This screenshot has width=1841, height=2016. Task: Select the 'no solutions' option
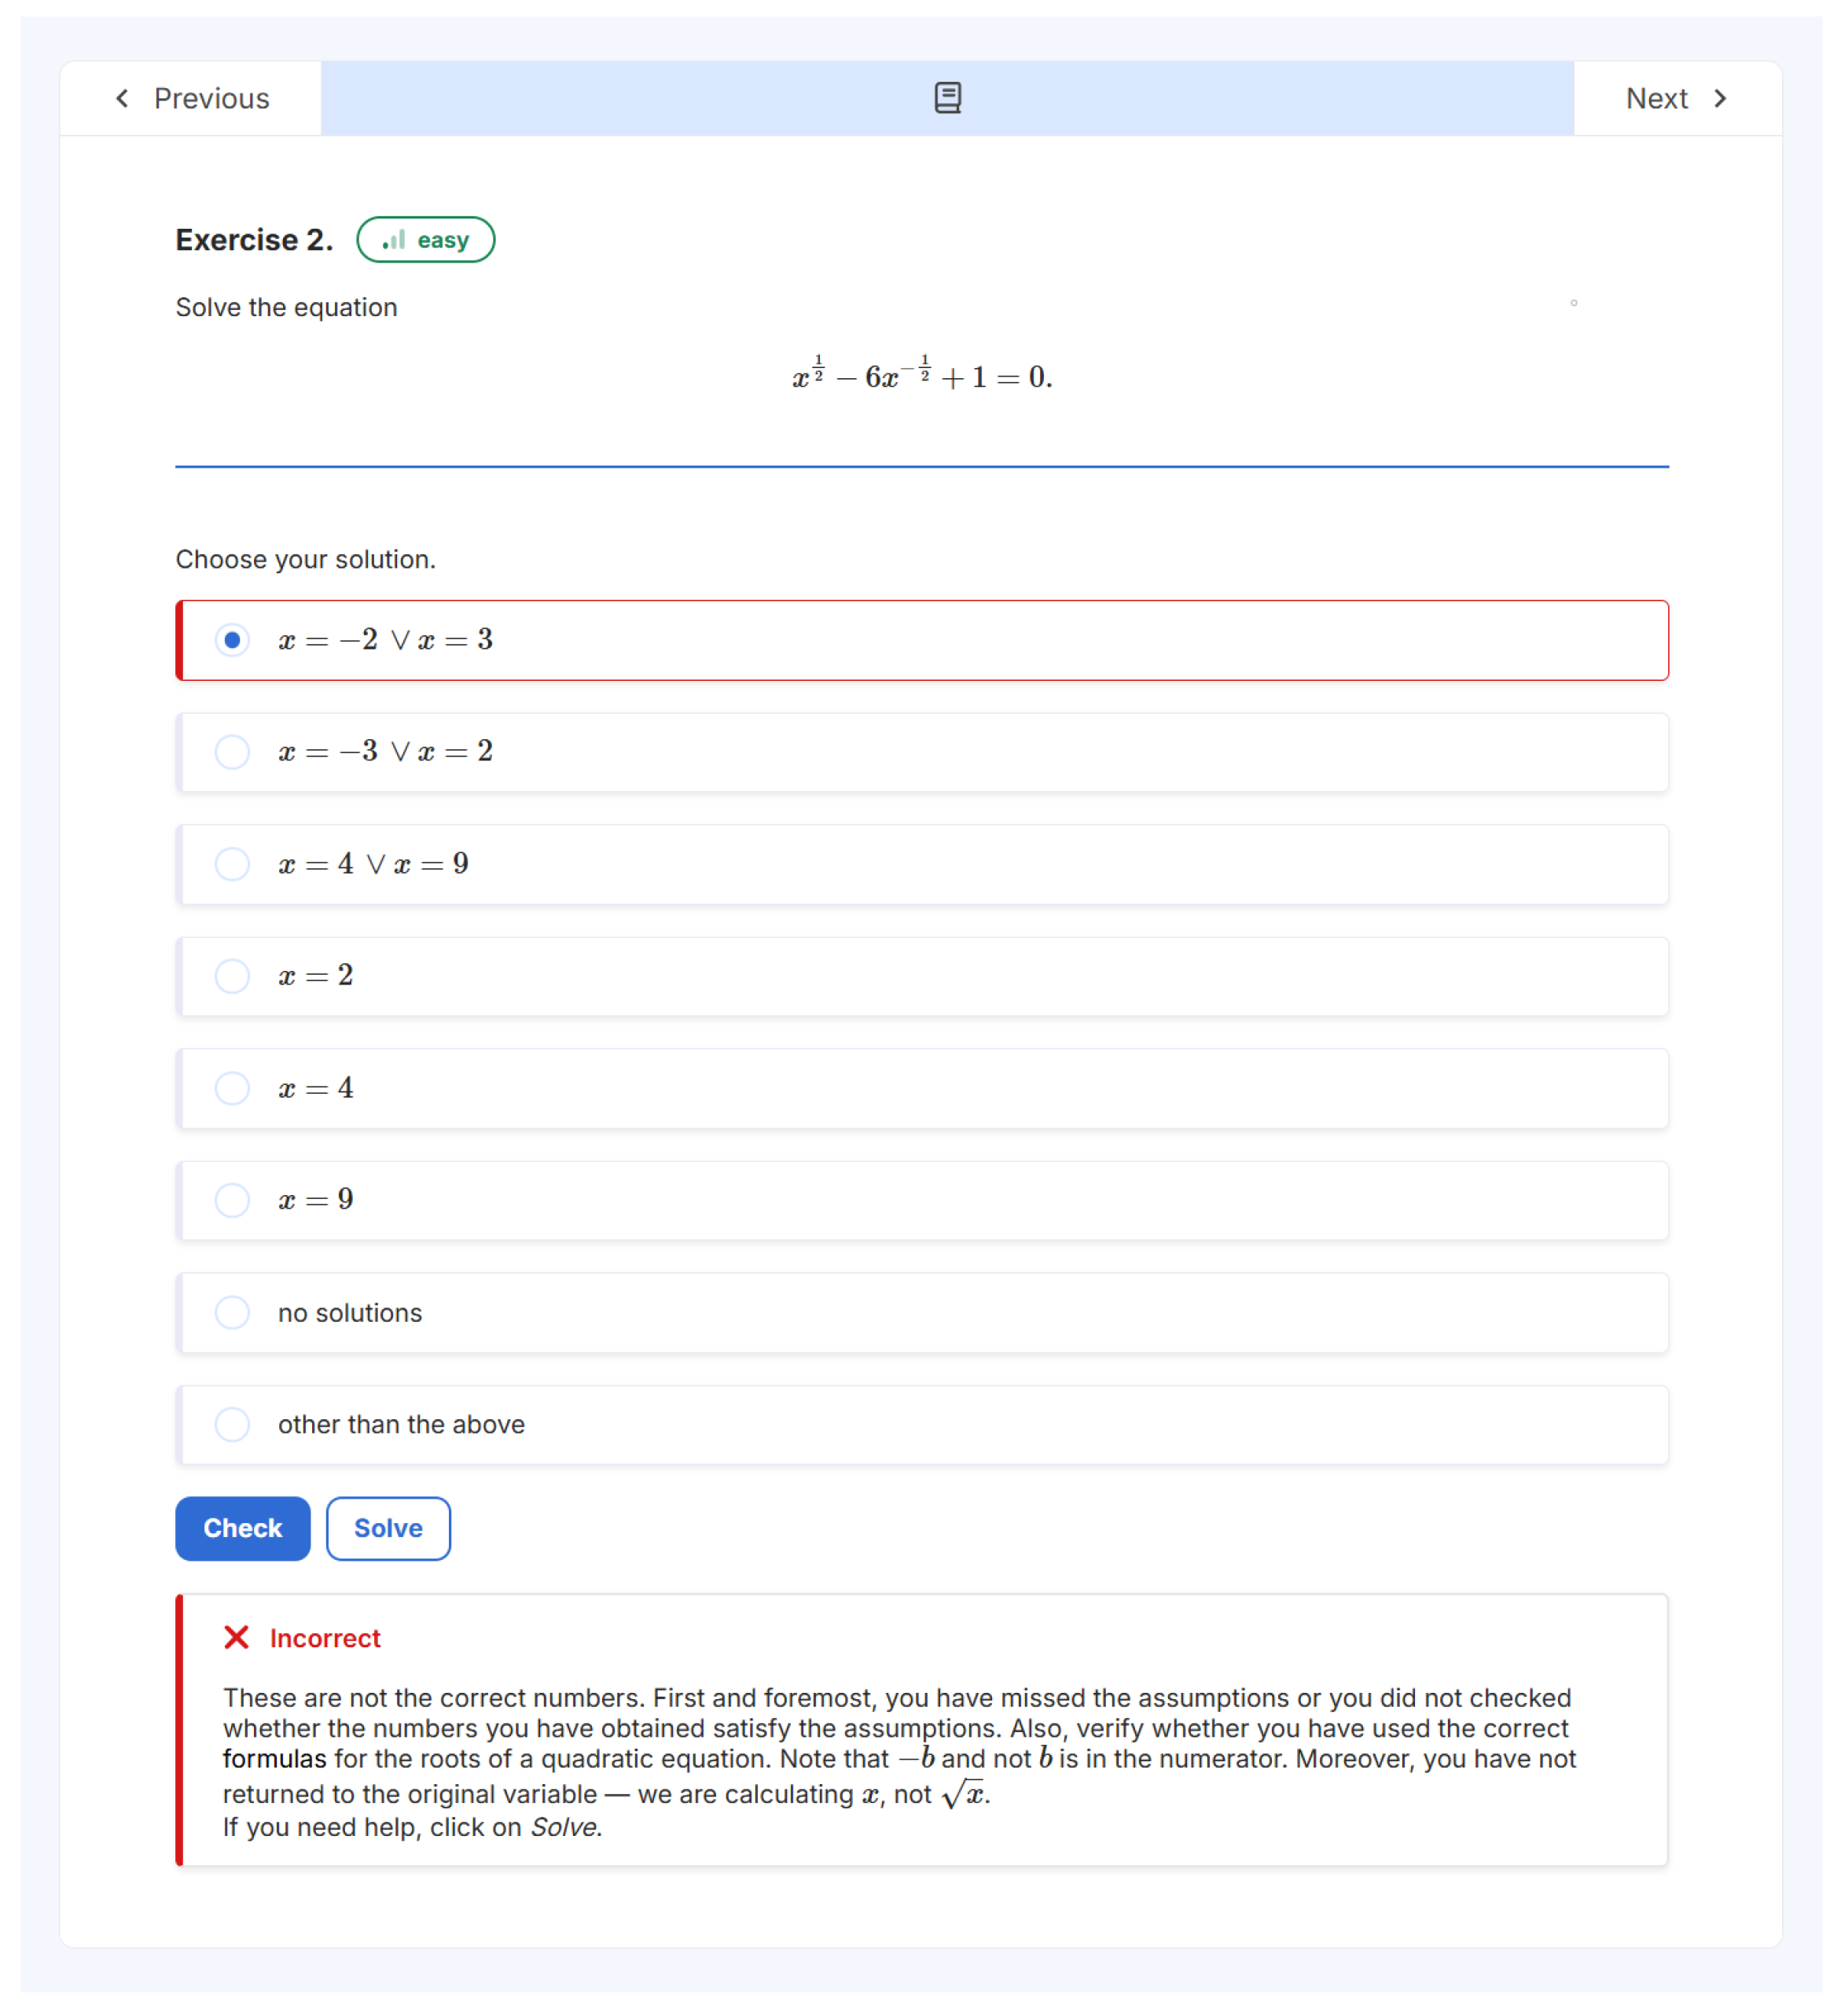[x=232, y=1312]
